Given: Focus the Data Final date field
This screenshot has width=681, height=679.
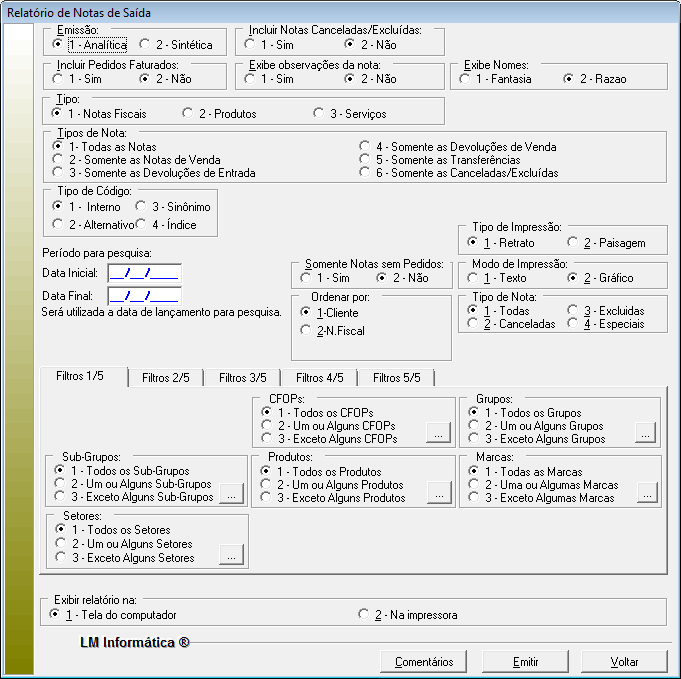Looking at the screenshot, I should [x=144, y=296].
